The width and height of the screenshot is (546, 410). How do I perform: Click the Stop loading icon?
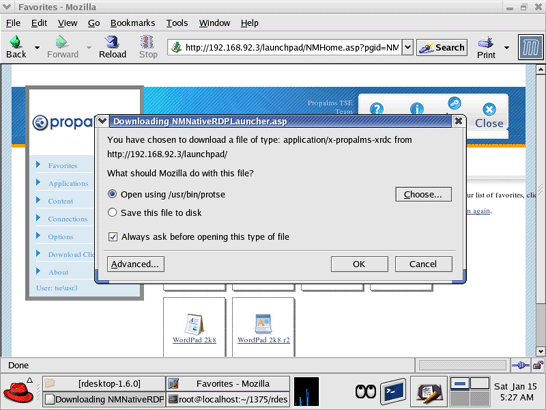[x=147, y=42]
